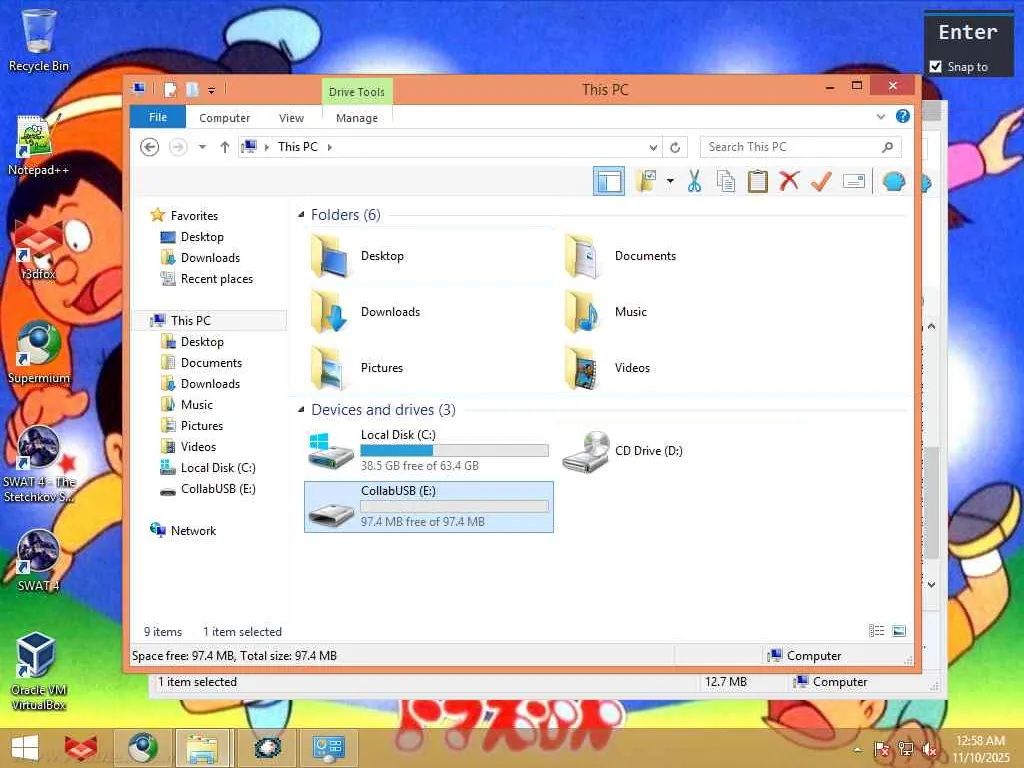The image size is (1024, 768).
Task: Open Customize Quick Access Toolbar dropdown
Action: pyautogui.click(x=211, y=89)
